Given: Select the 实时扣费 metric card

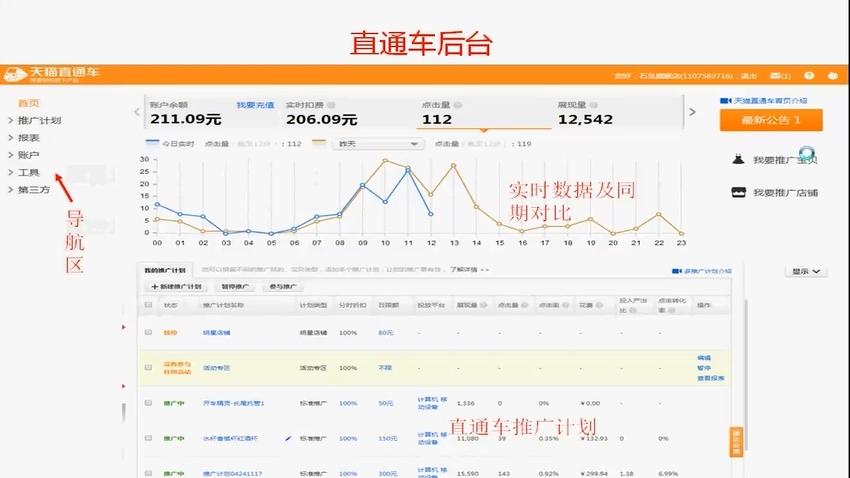Looking at the screenshot, I should pyautogui.click(x=348, y=113).
